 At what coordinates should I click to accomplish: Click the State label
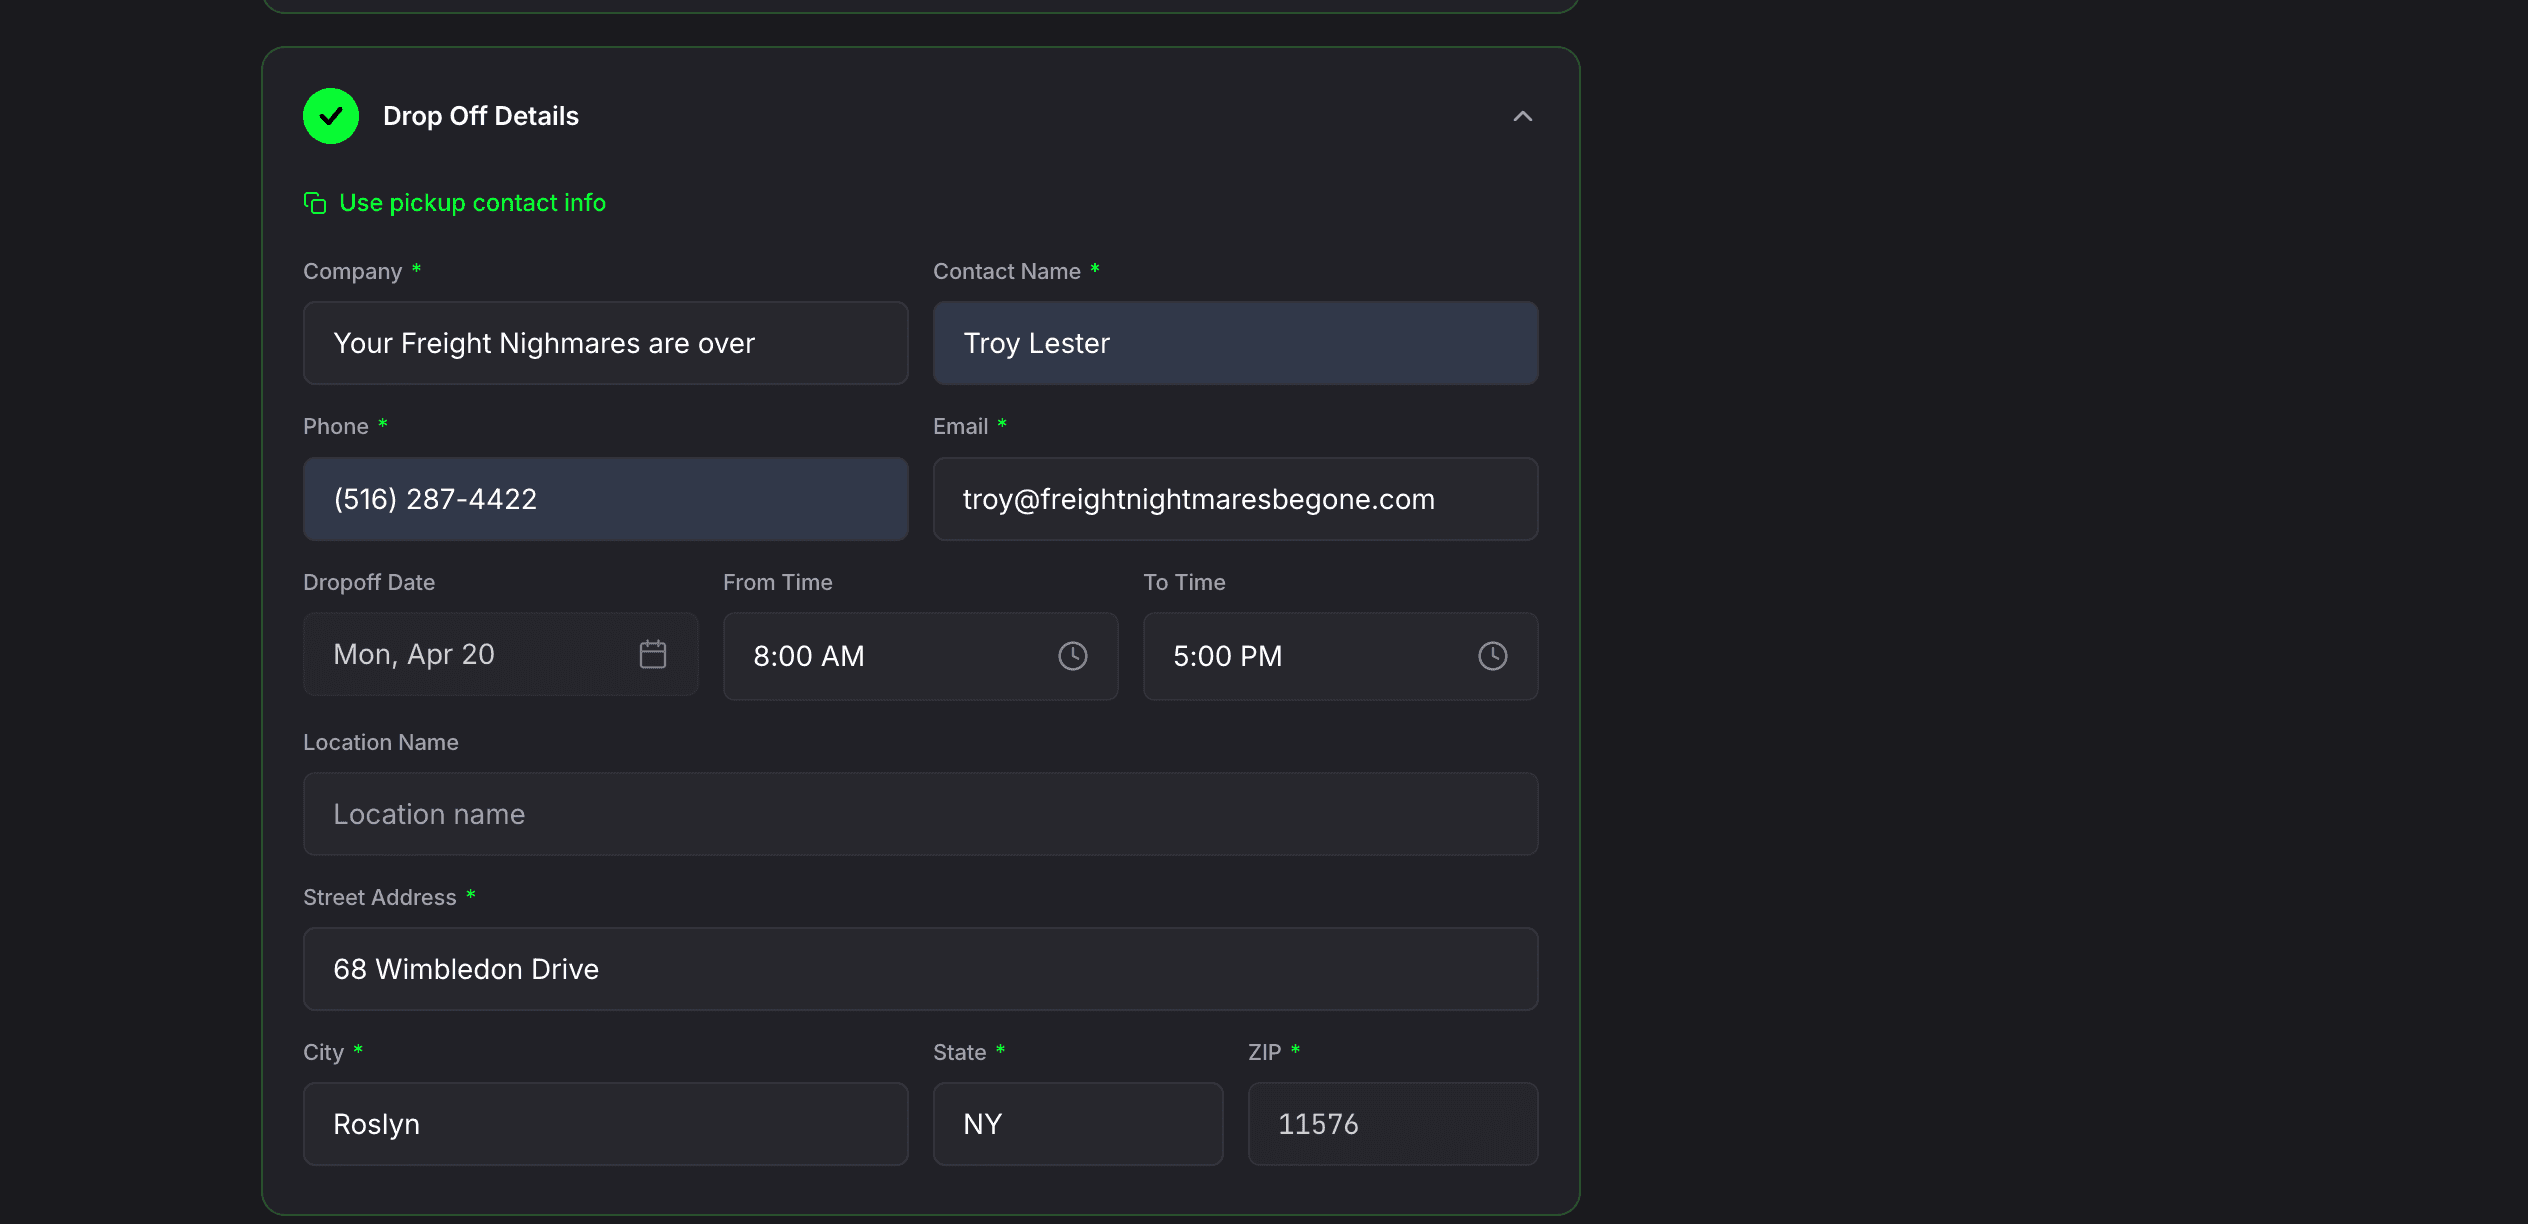pos(960,1052)
